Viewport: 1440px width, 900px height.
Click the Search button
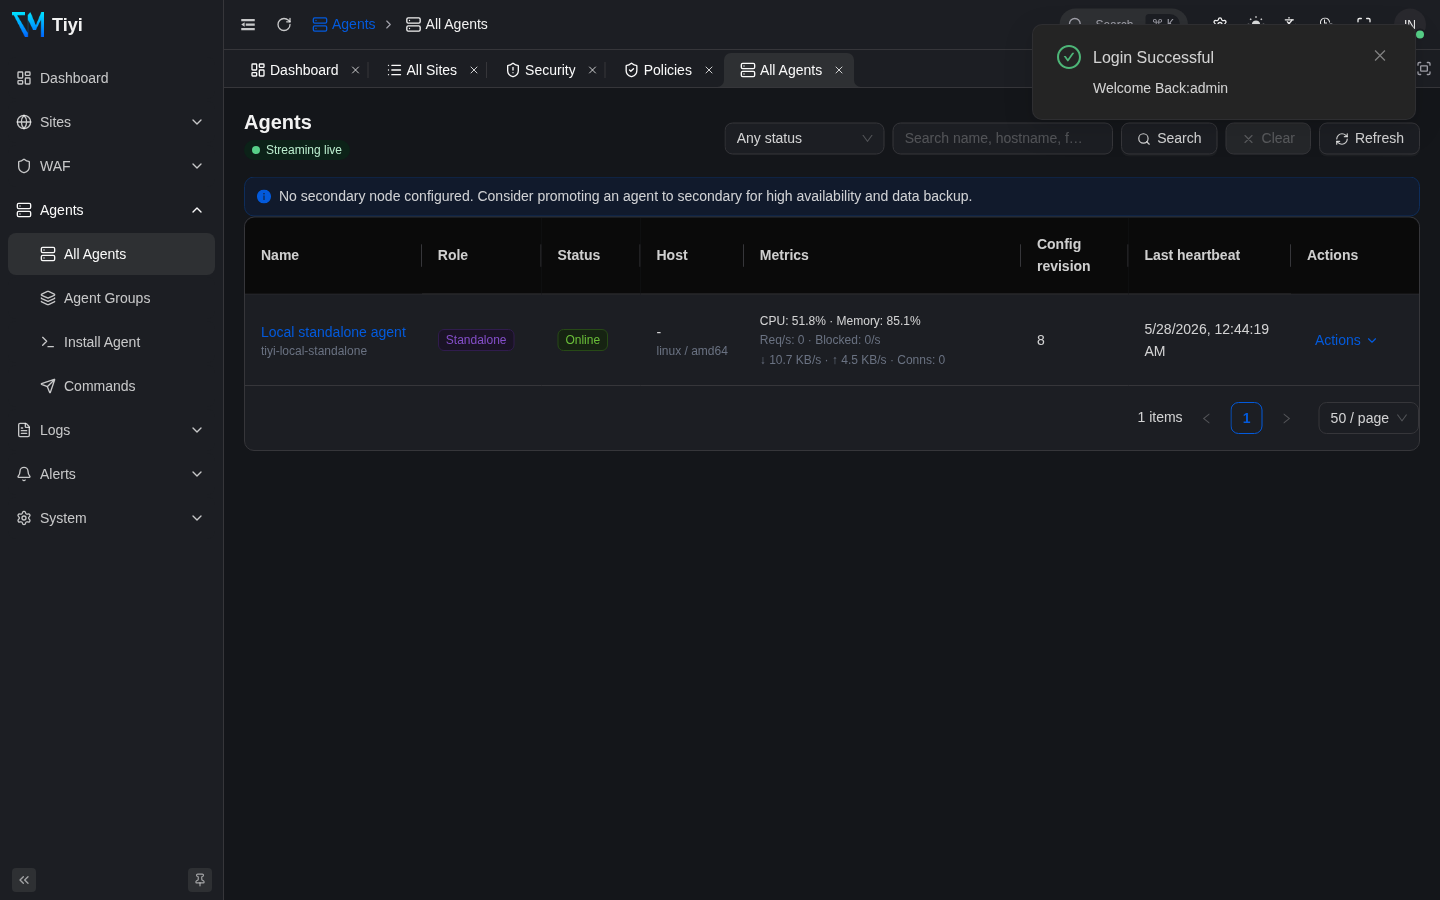(x=1169, y=138)
